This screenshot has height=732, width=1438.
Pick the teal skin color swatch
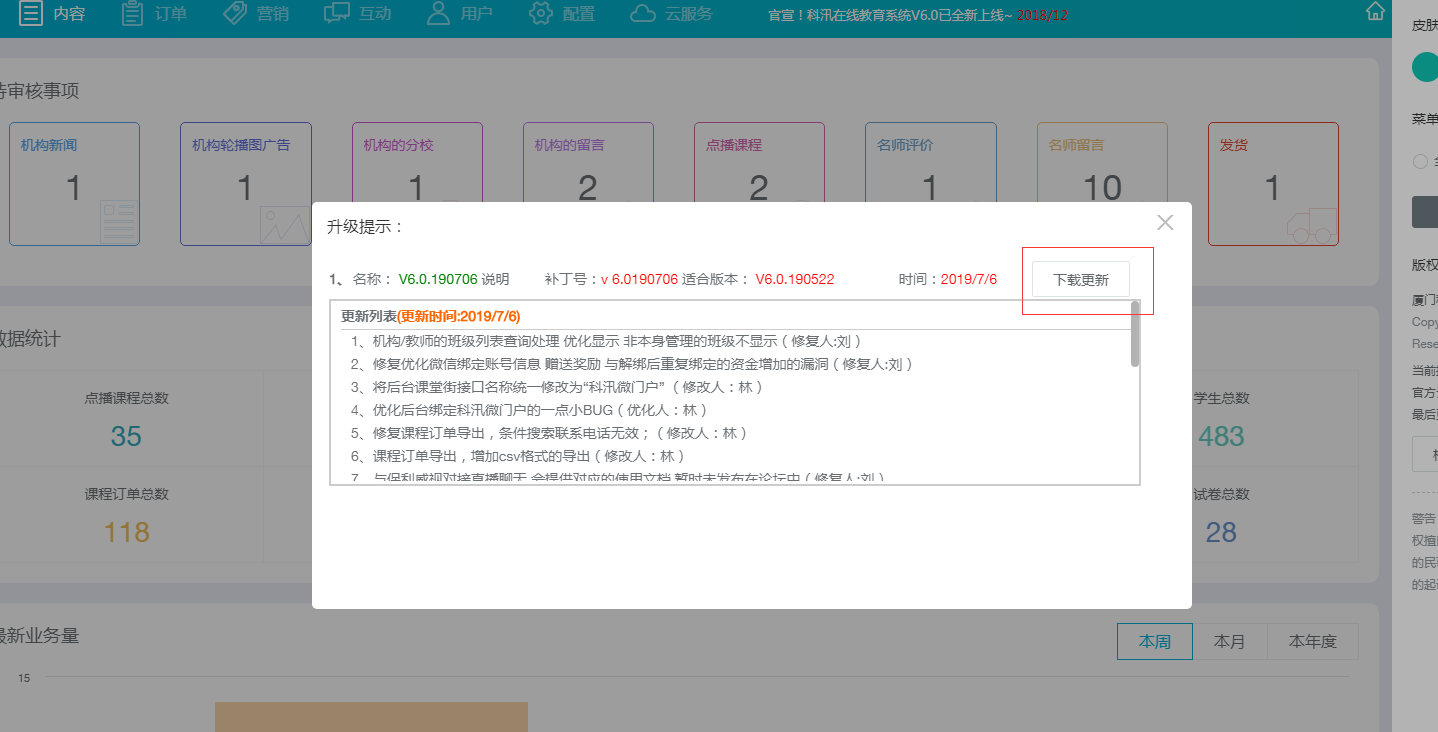point(1426,68)
